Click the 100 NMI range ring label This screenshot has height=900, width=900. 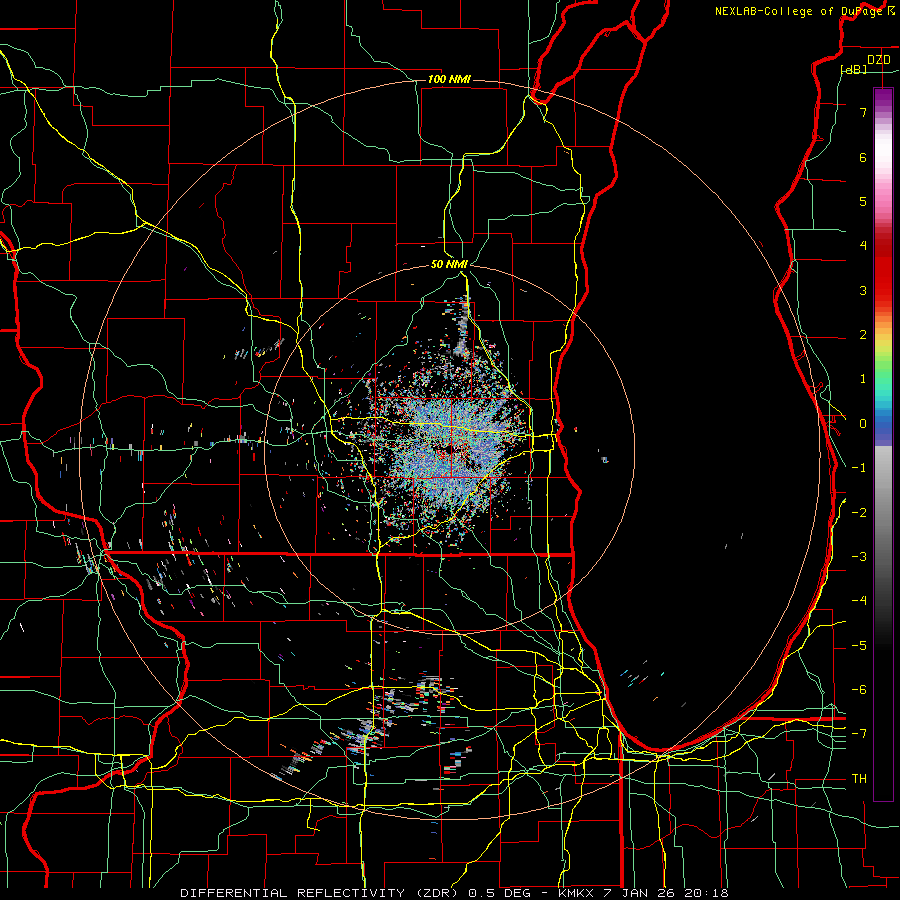(x=449, y=79)
